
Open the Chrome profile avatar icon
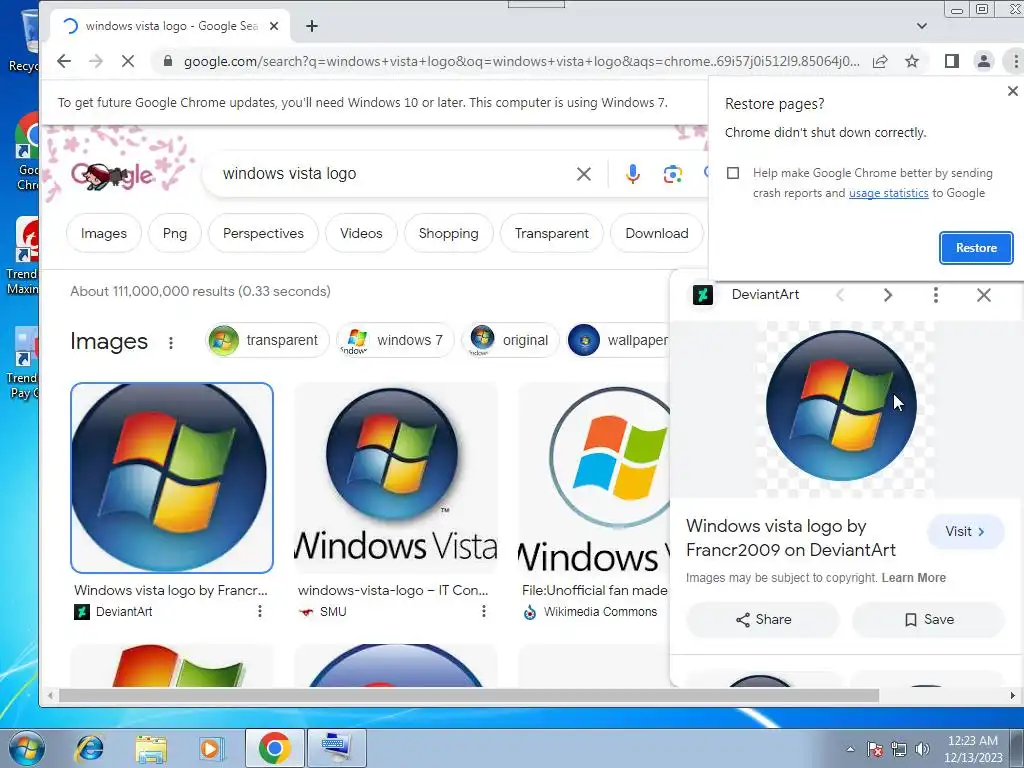point(984,61)
